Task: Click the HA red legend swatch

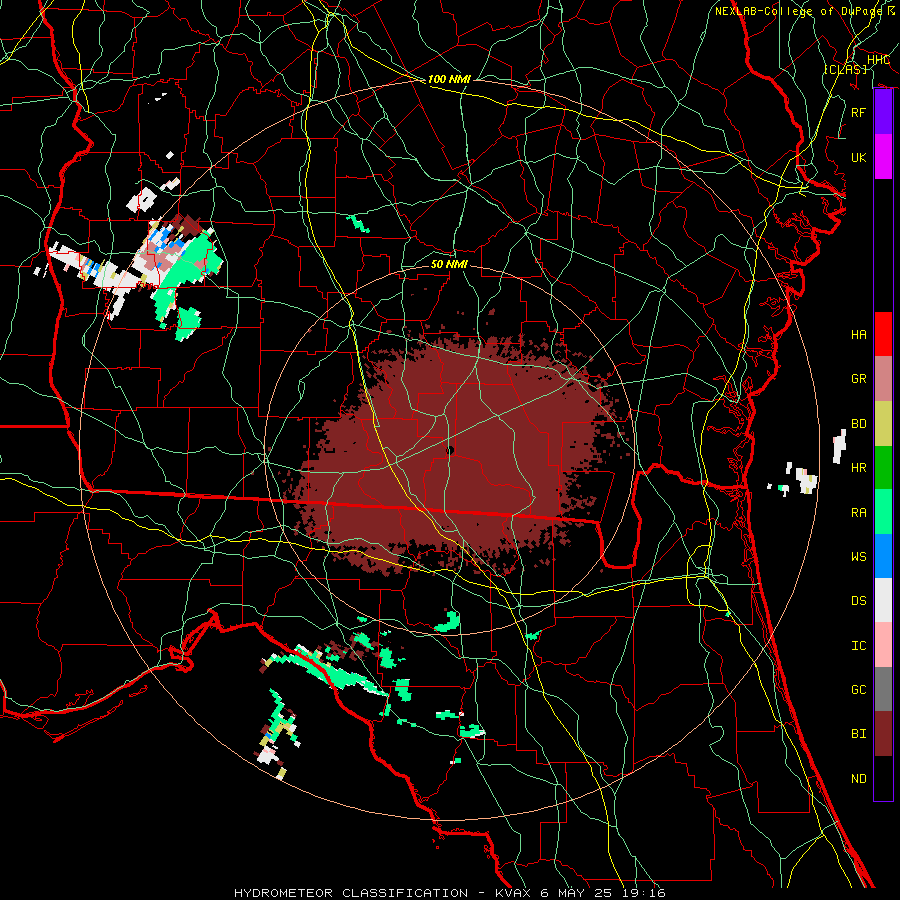Action: tap(883, 334)
